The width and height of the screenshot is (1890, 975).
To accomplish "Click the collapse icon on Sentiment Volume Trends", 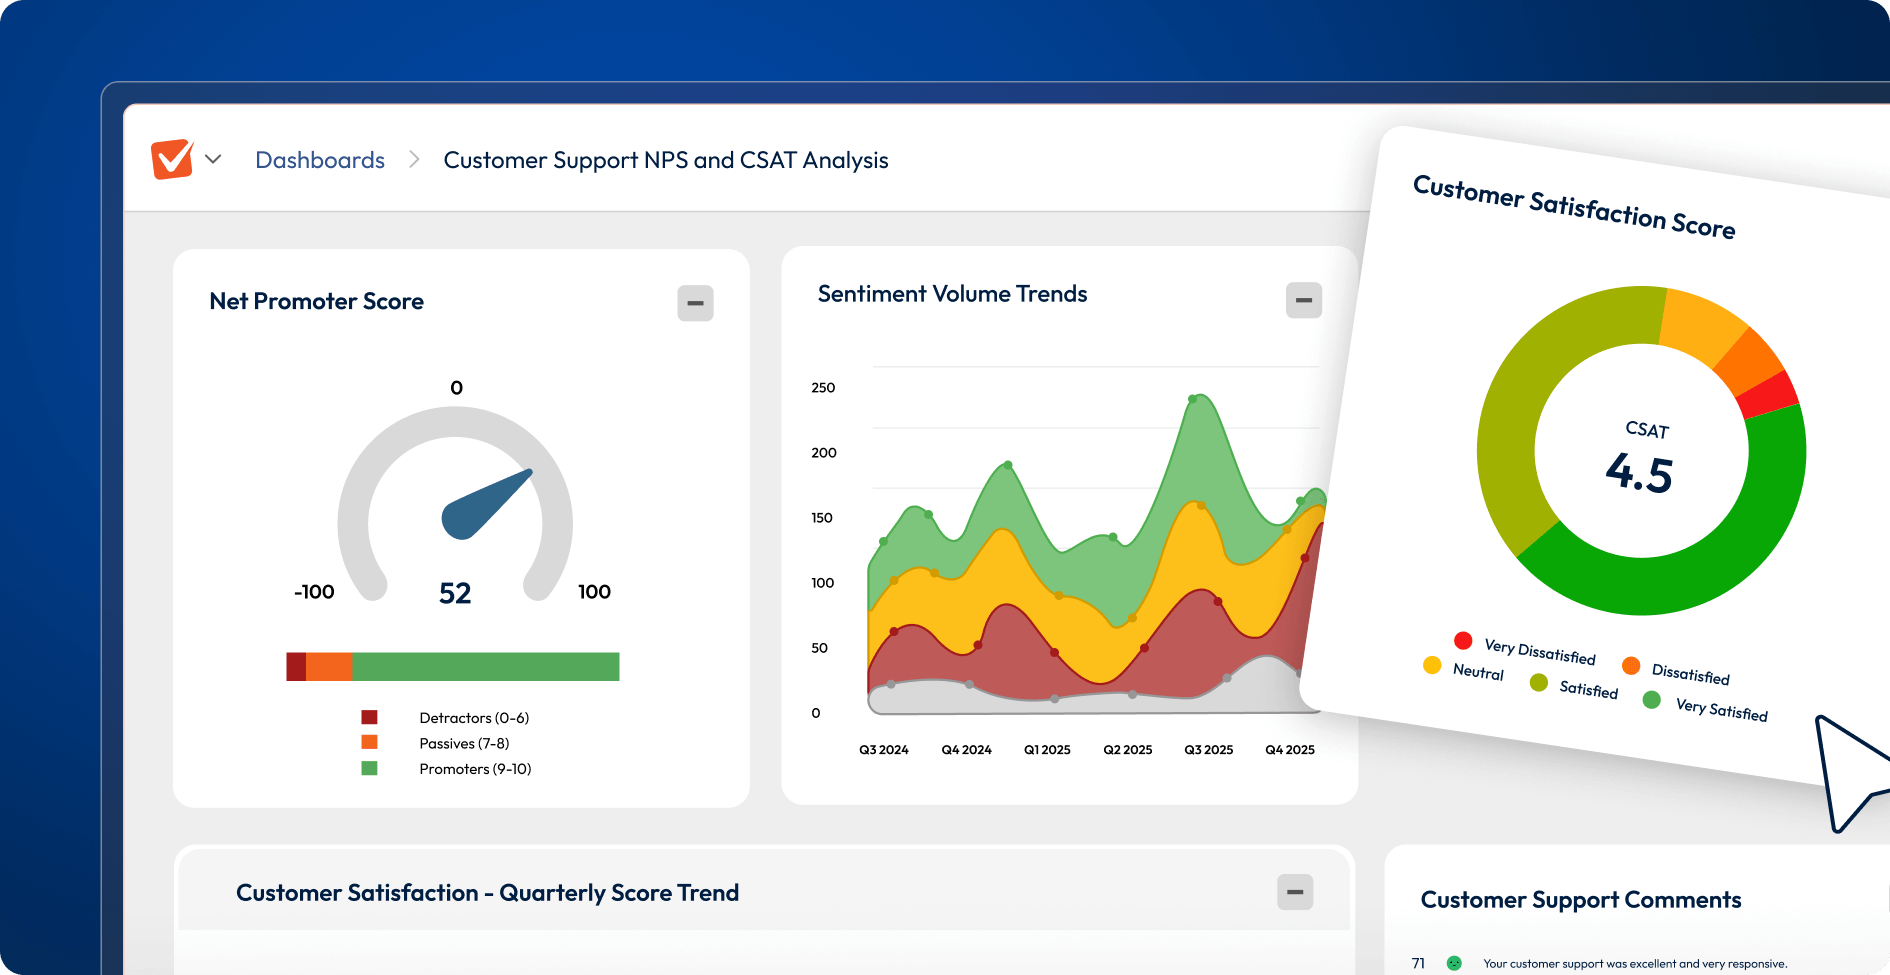I will (1303, 299).
